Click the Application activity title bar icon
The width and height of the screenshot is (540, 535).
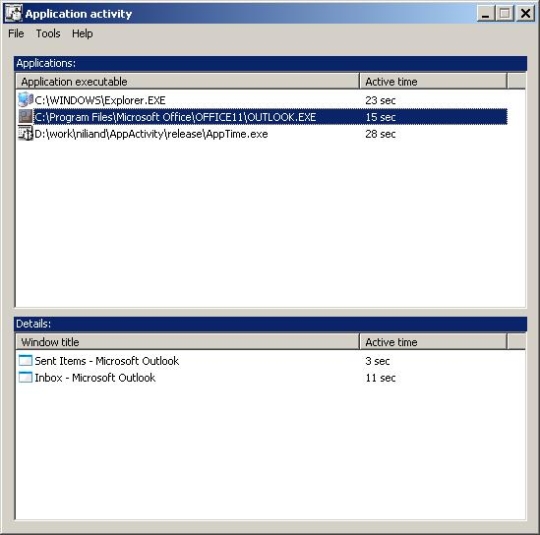pyautogui.click(x=13, y=13)
